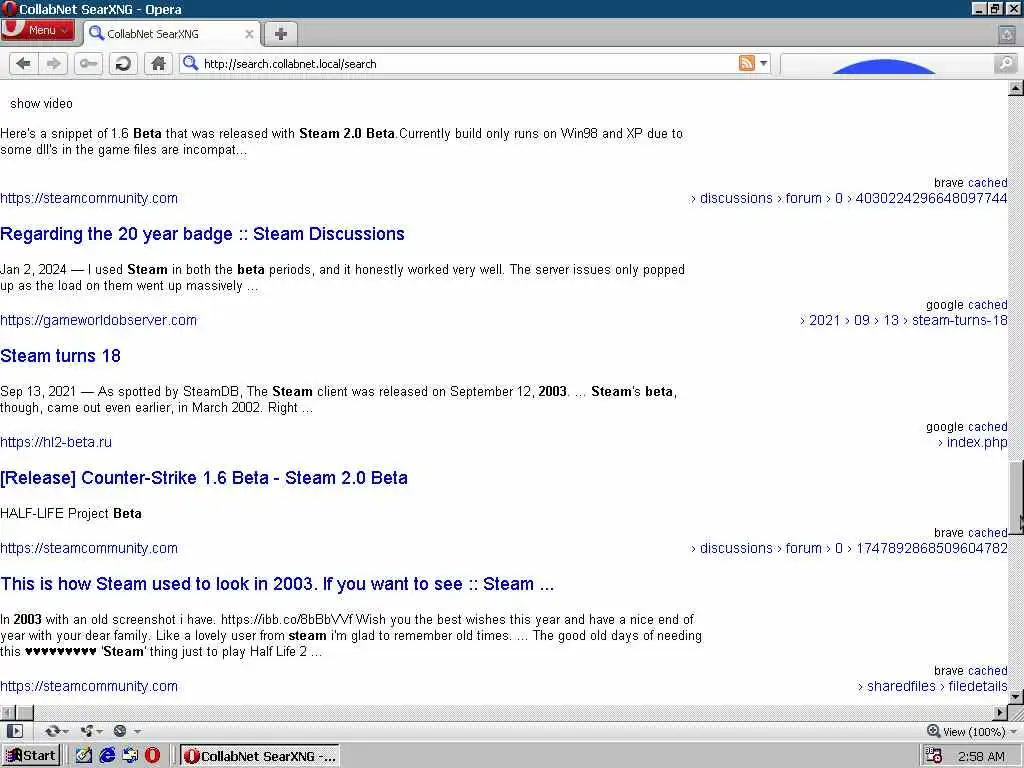
Task: Click the RSS feed icon in address bar
Action: tap(746, 63)
